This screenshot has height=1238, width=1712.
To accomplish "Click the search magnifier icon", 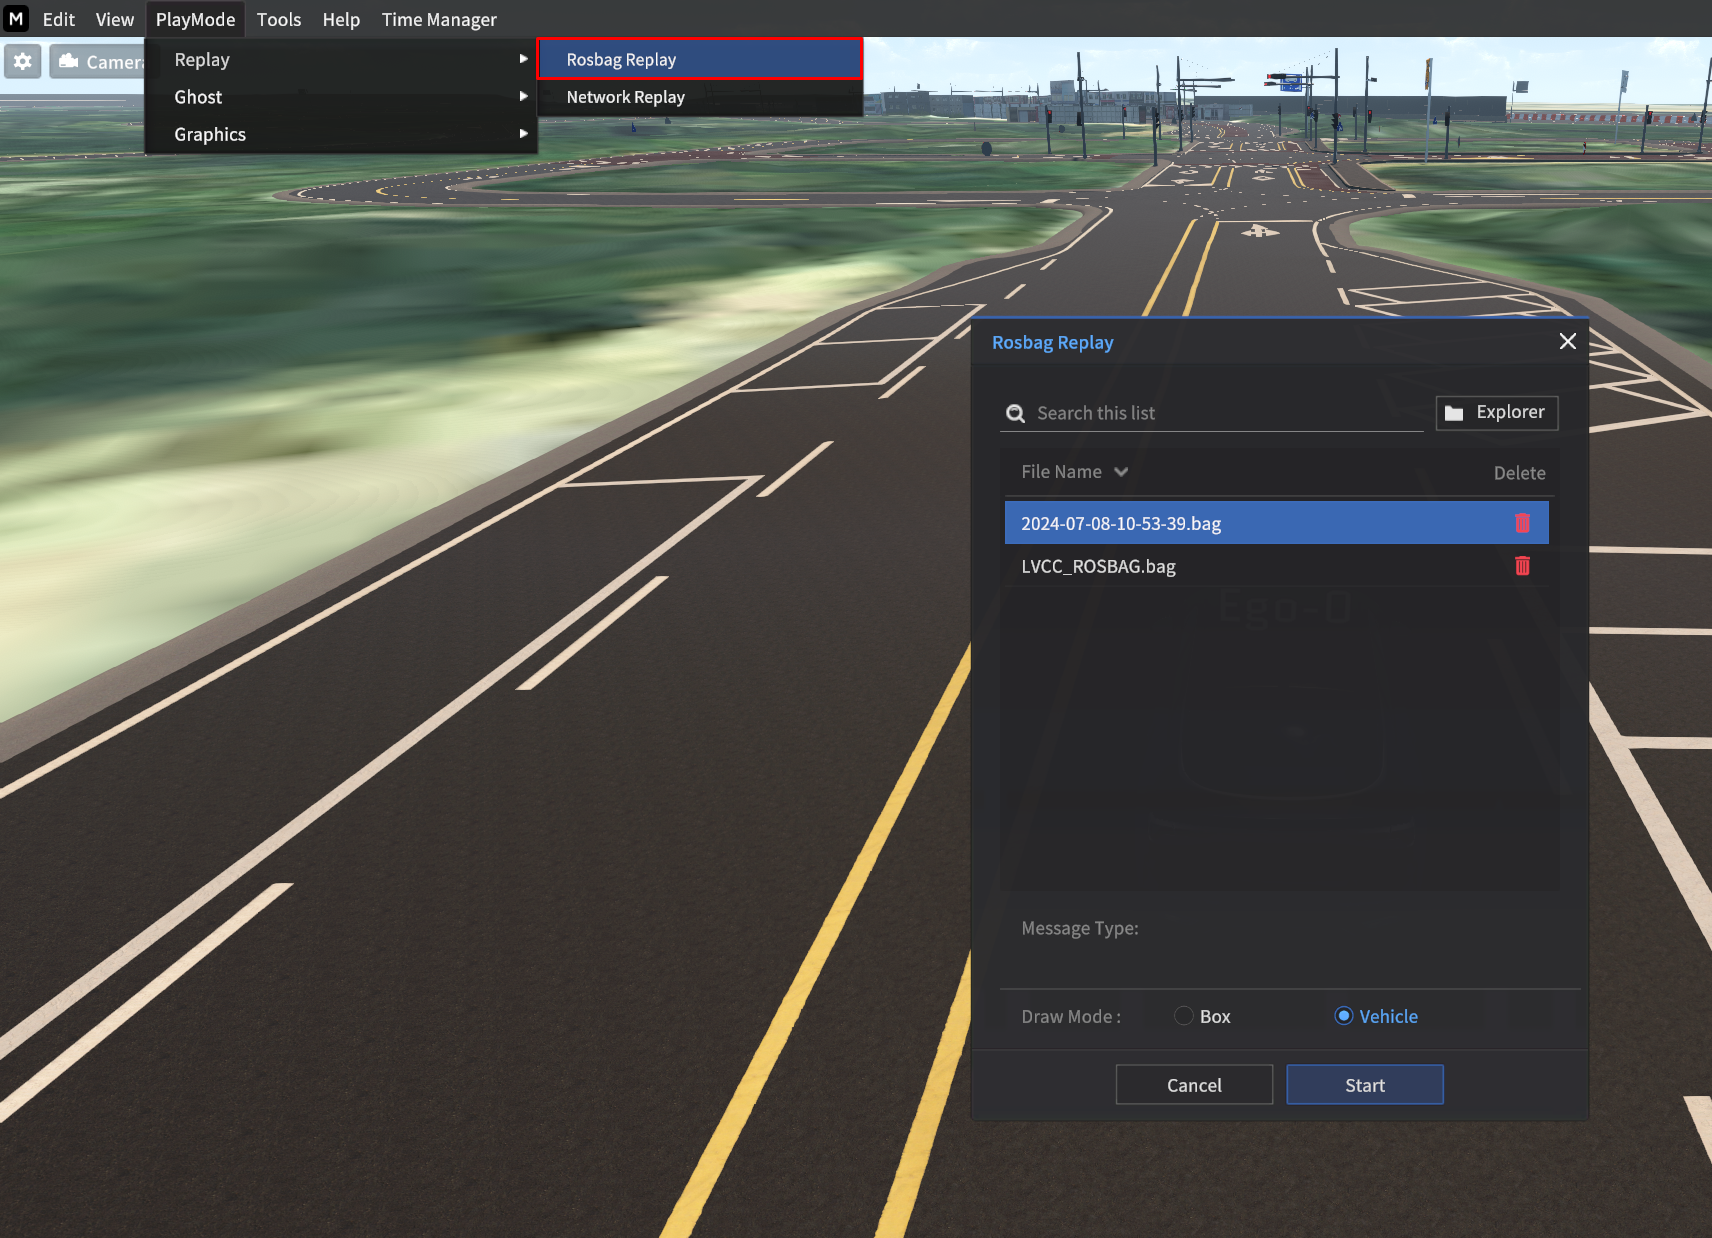I will click(x=1015, y=413).
